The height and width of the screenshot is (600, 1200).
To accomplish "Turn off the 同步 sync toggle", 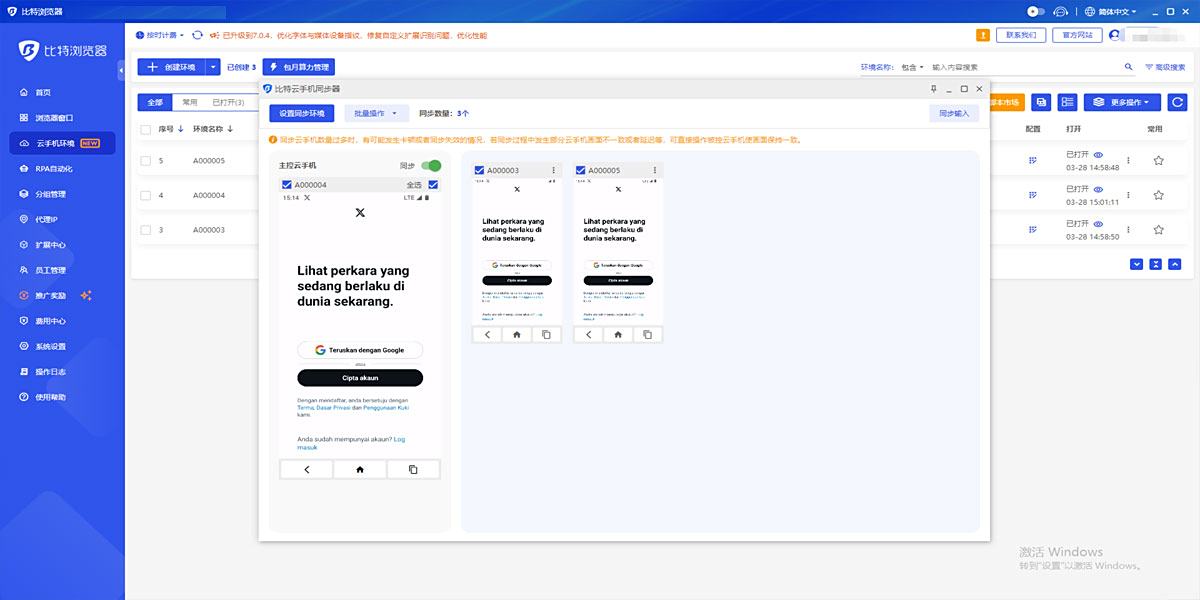I will tap(431, 166).
